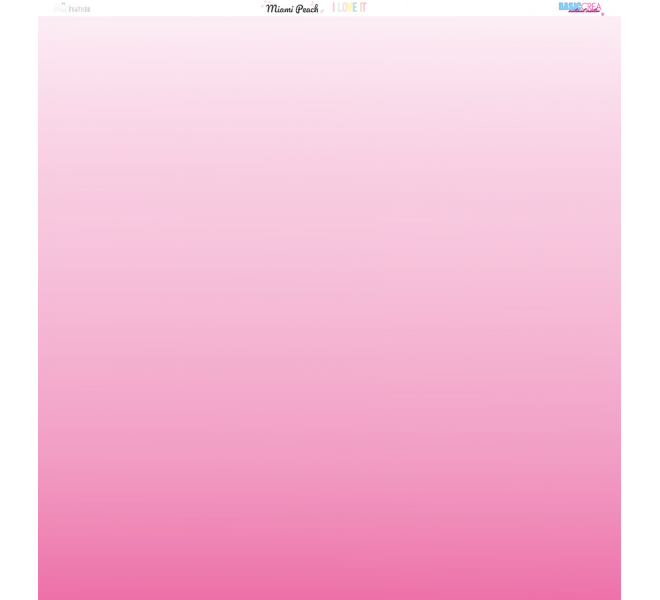This screenshot has height=600, width=660.
Task: Click the white margin right of the paper
Action: [640, 300]
